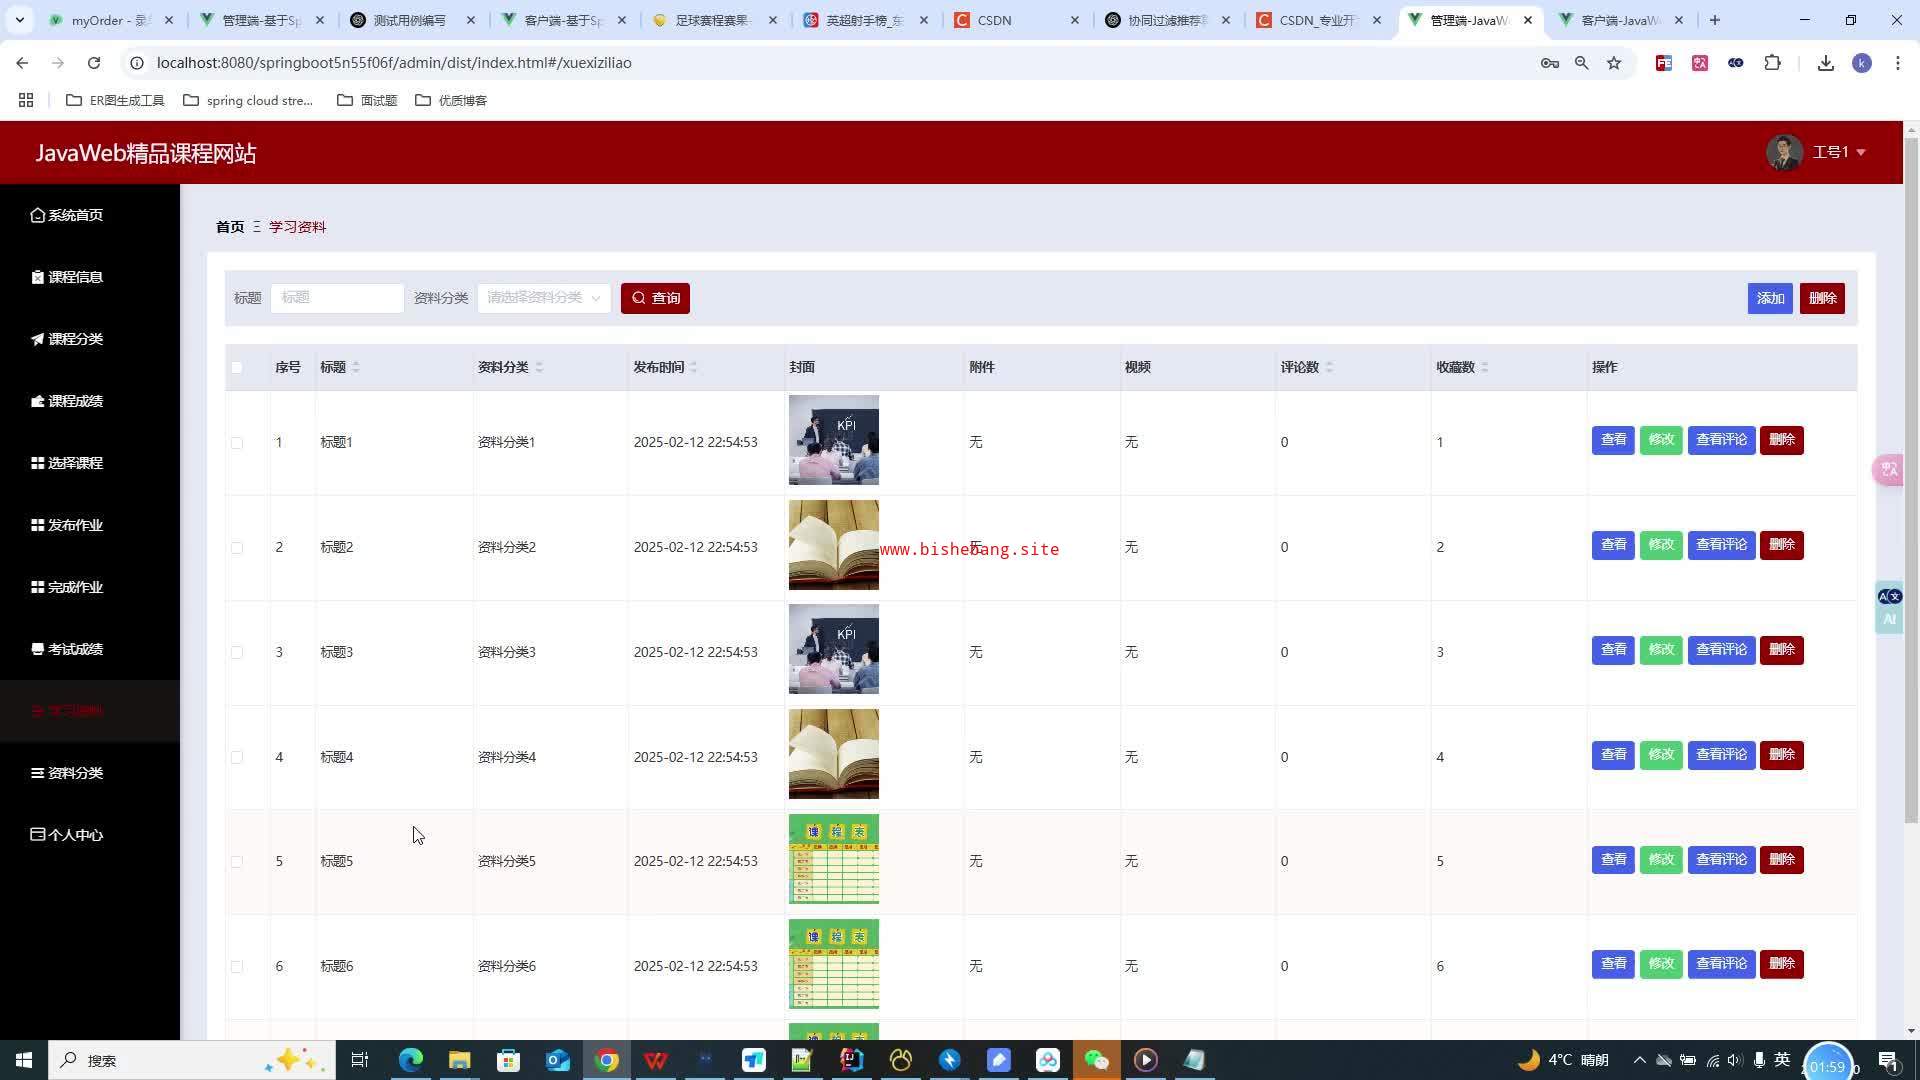The width and height of the screenshot is (1920, 1080).
Task: Expand the 工号1 user menu arrow
Action: point(1861,152)
